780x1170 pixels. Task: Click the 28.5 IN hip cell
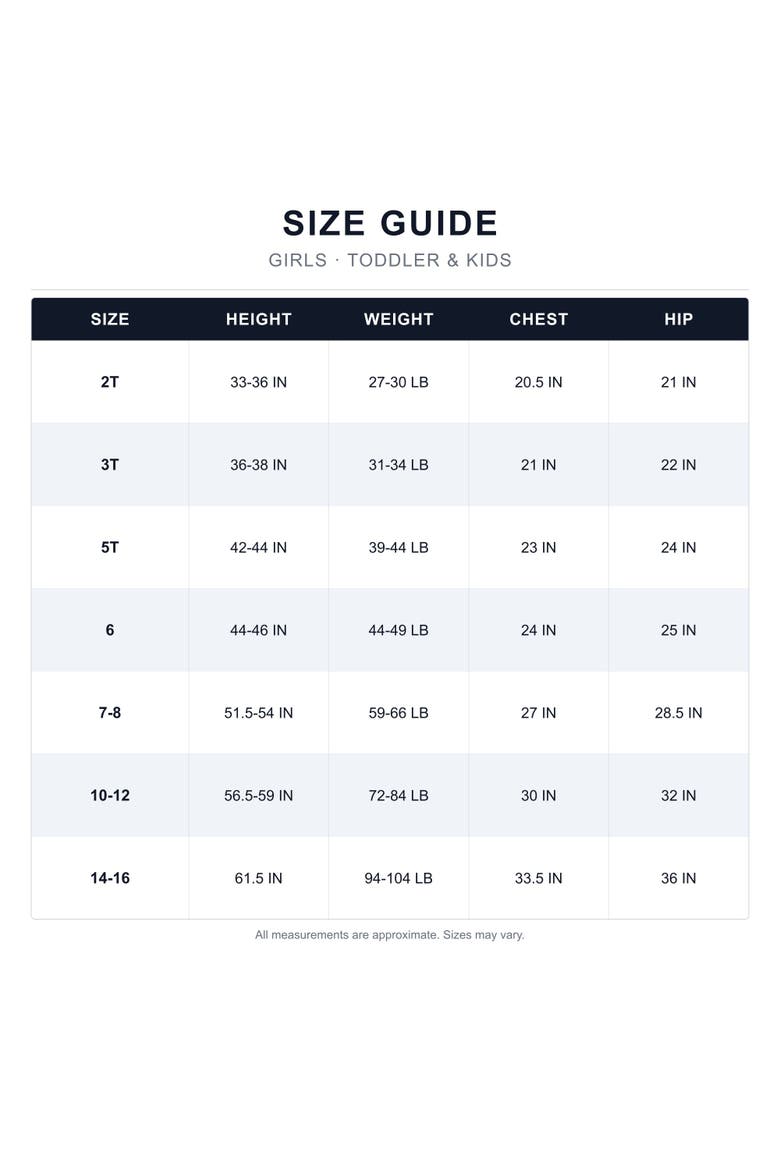tap(678, 713)
